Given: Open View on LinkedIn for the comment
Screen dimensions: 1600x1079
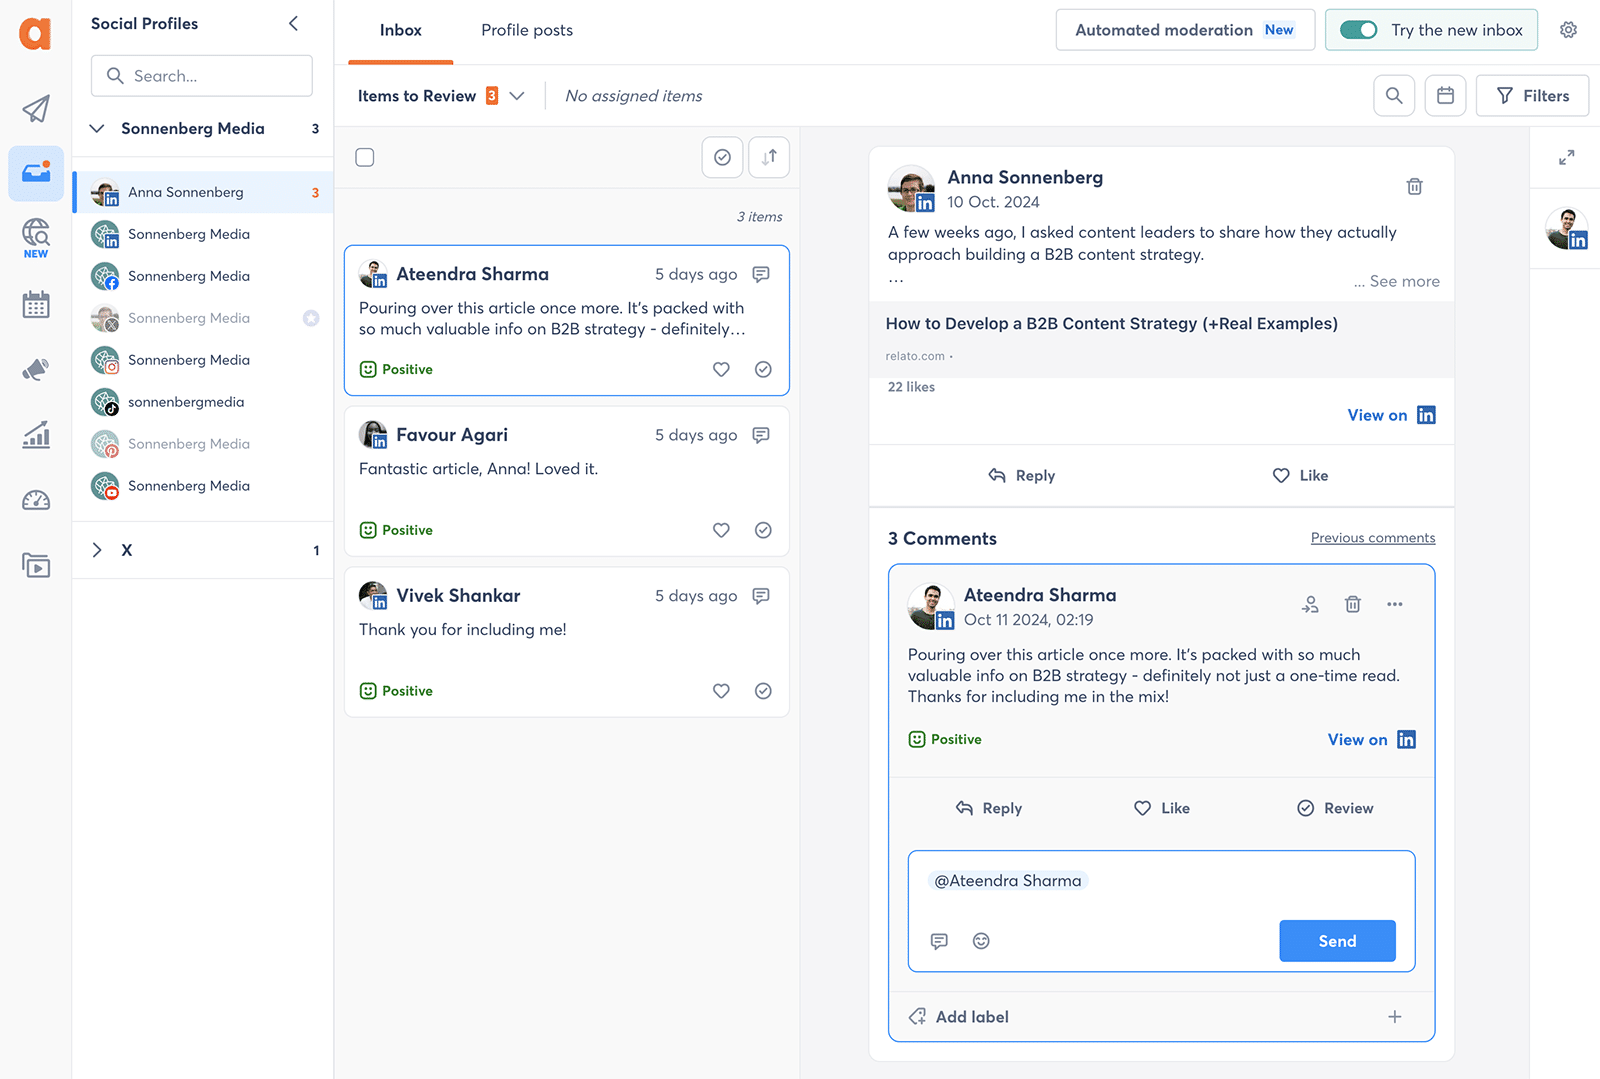Looking at the screenshot, I should (1371, 740).
